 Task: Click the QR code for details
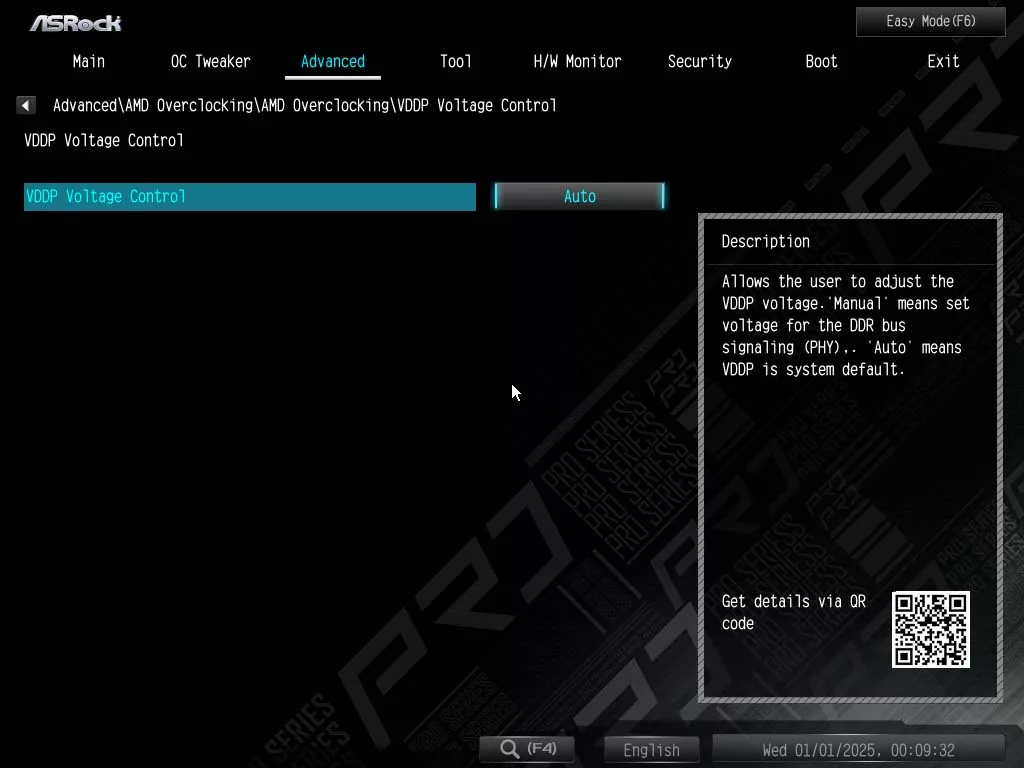pos(930,629)
